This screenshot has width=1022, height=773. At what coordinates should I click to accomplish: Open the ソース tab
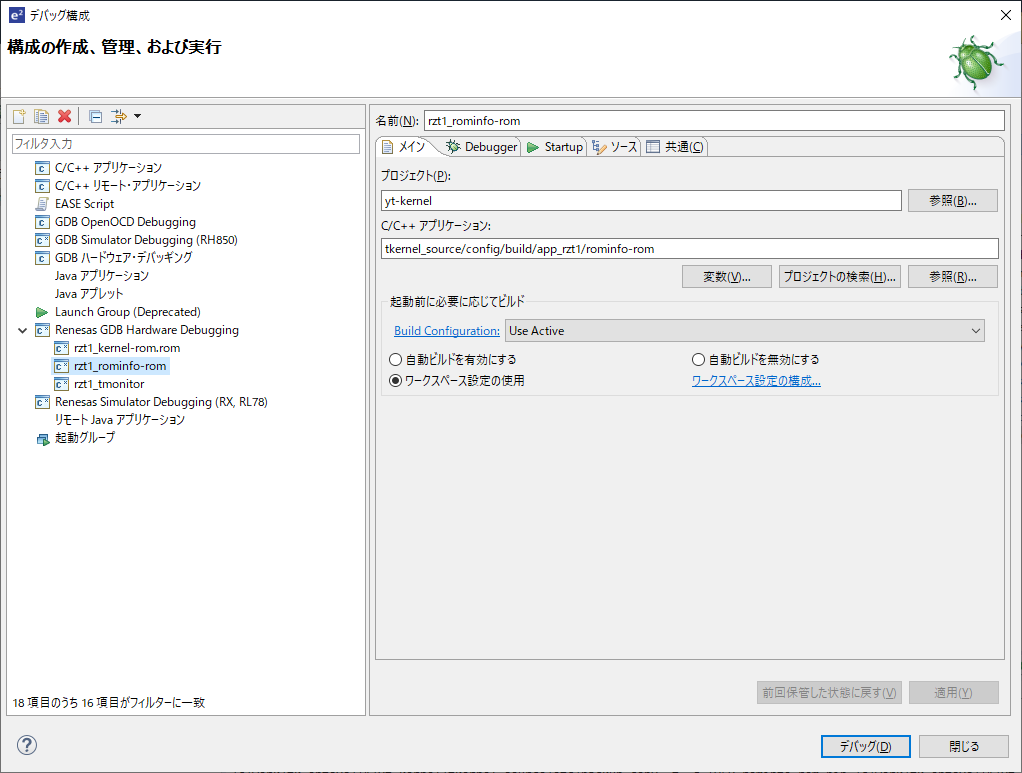(615, 147)
